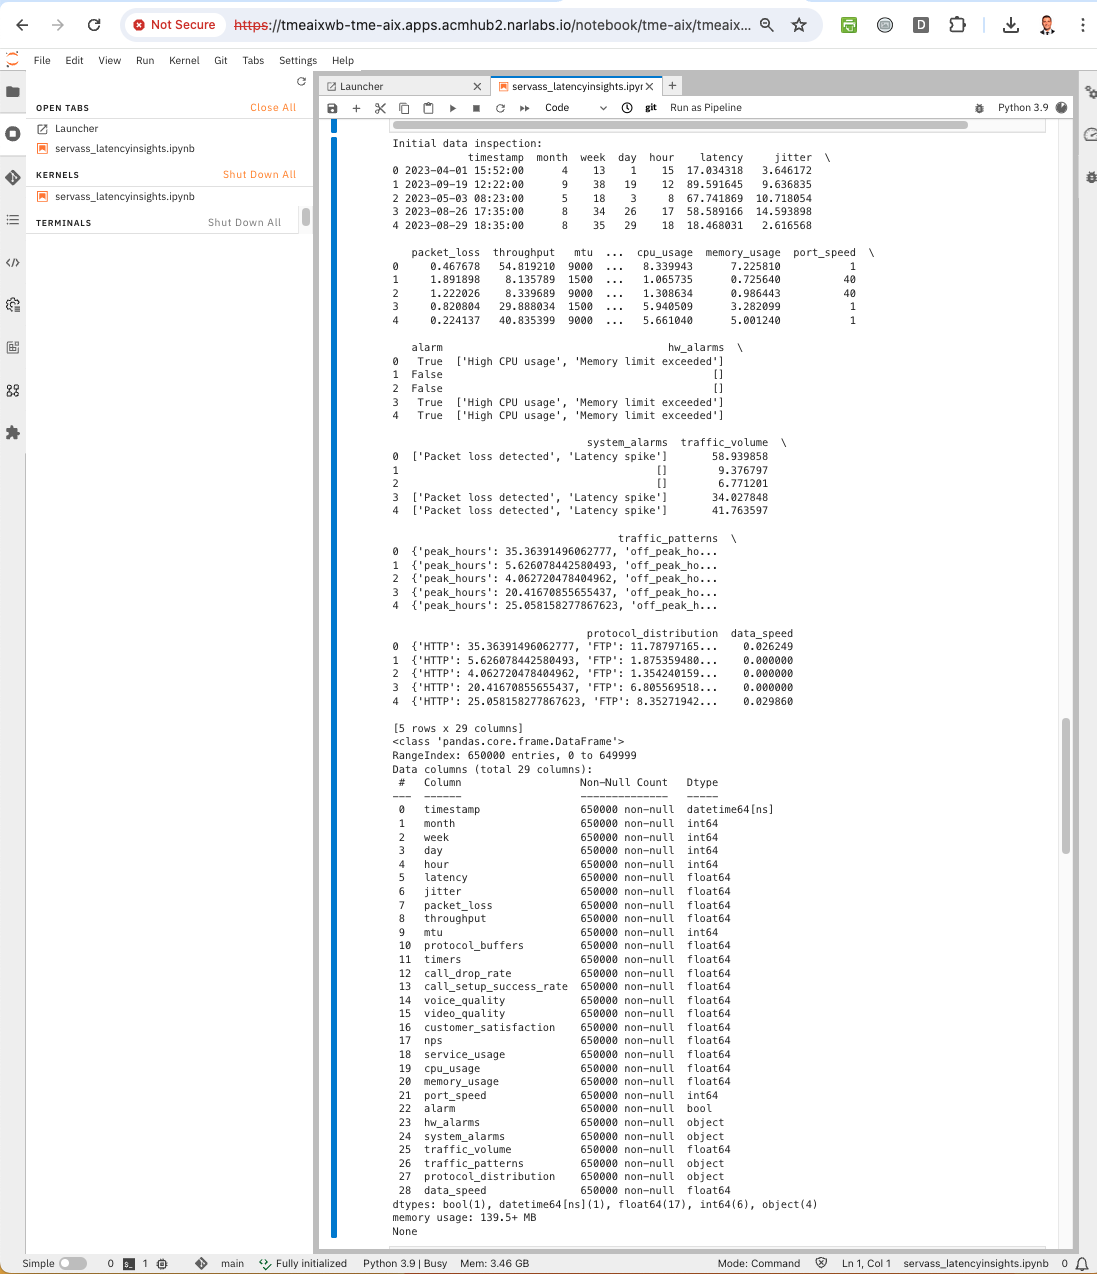Screen dimensions: 1097x1274
Task: Open the Running Terminals and Kernels panel
Action: pyautogui.click(x=13, y=134)
